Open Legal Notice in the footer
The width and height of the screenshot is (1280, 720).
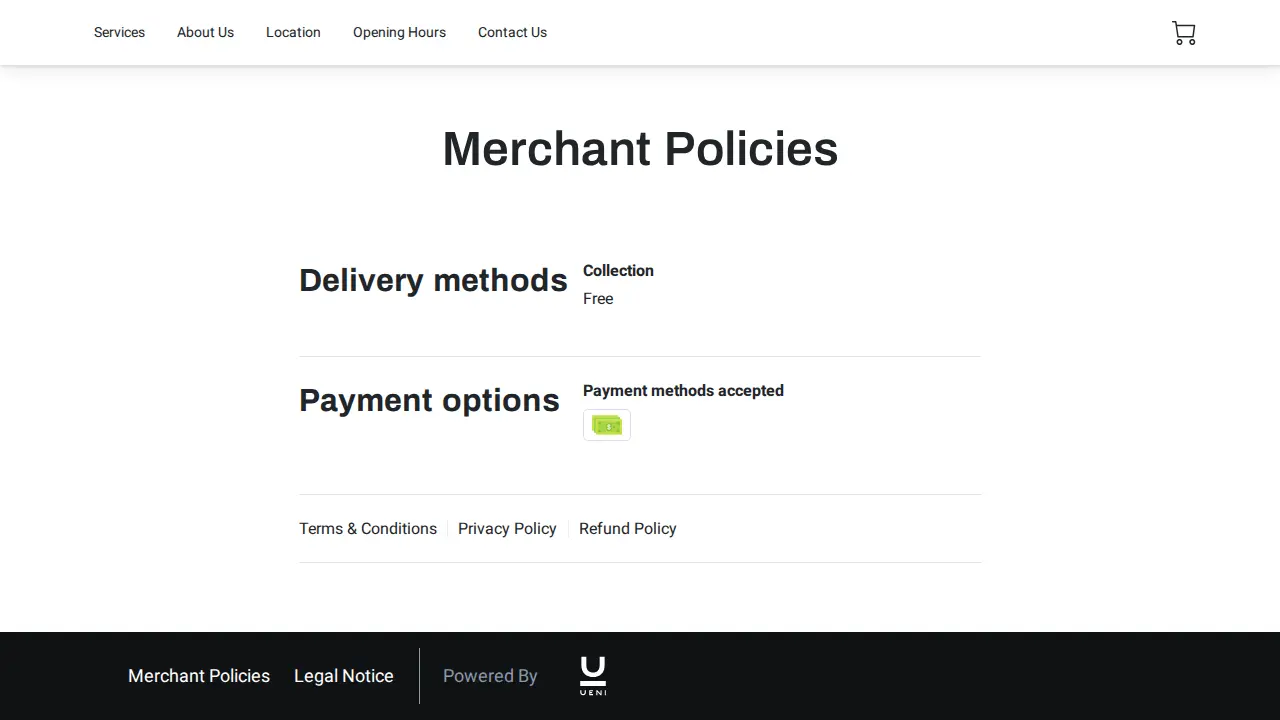344,676
